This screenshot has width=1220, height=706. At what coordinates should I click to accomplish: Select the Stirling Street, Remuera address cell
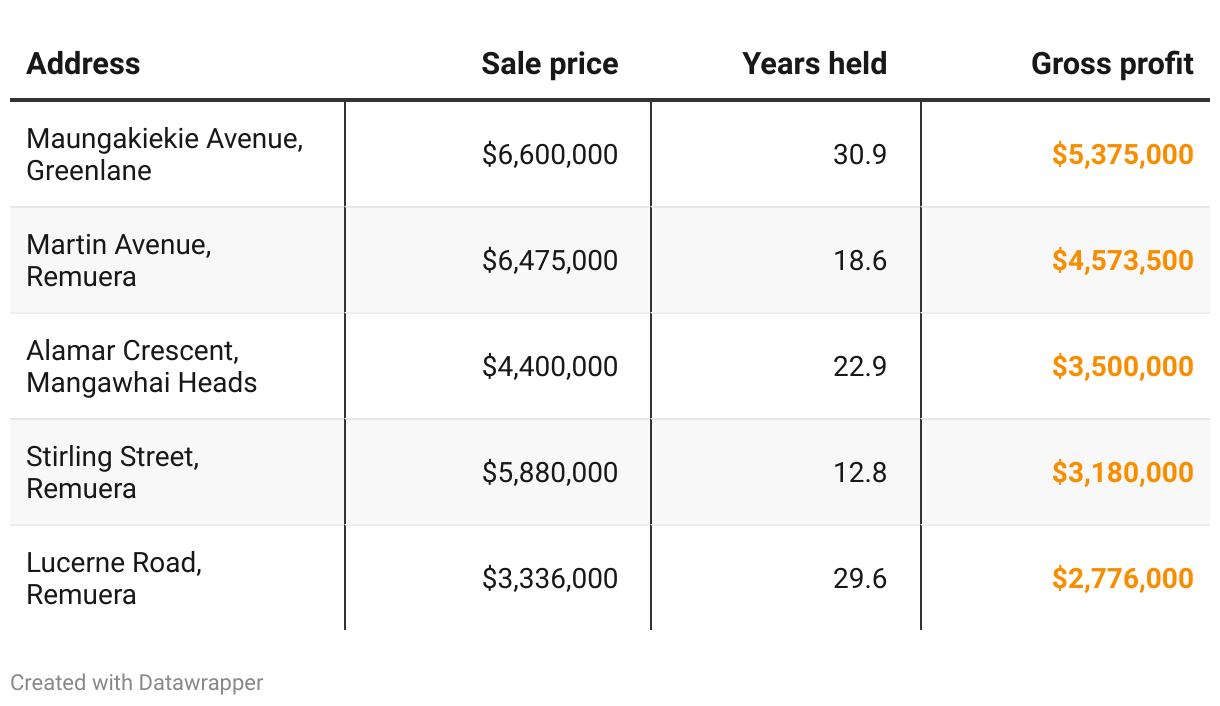coord(113,472)
